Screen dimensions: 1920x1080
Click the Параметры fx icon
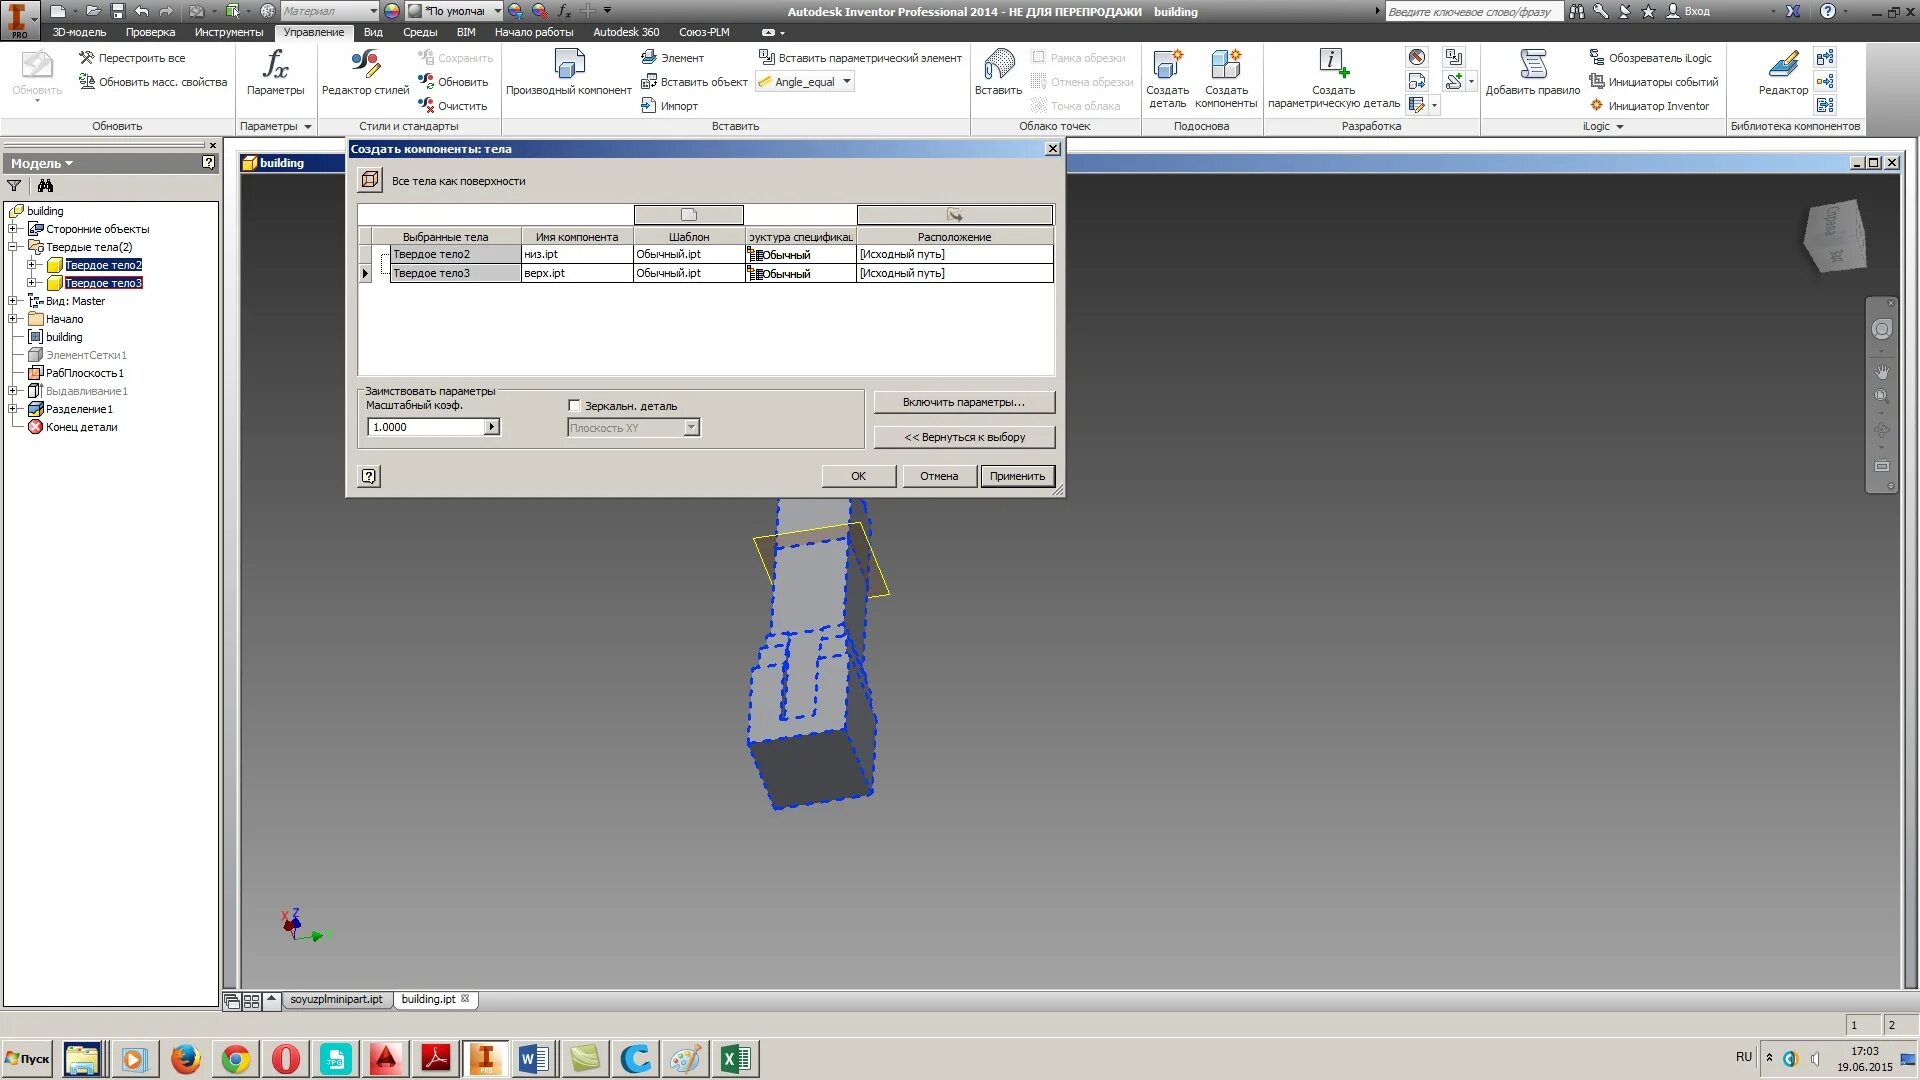(275, 66)
